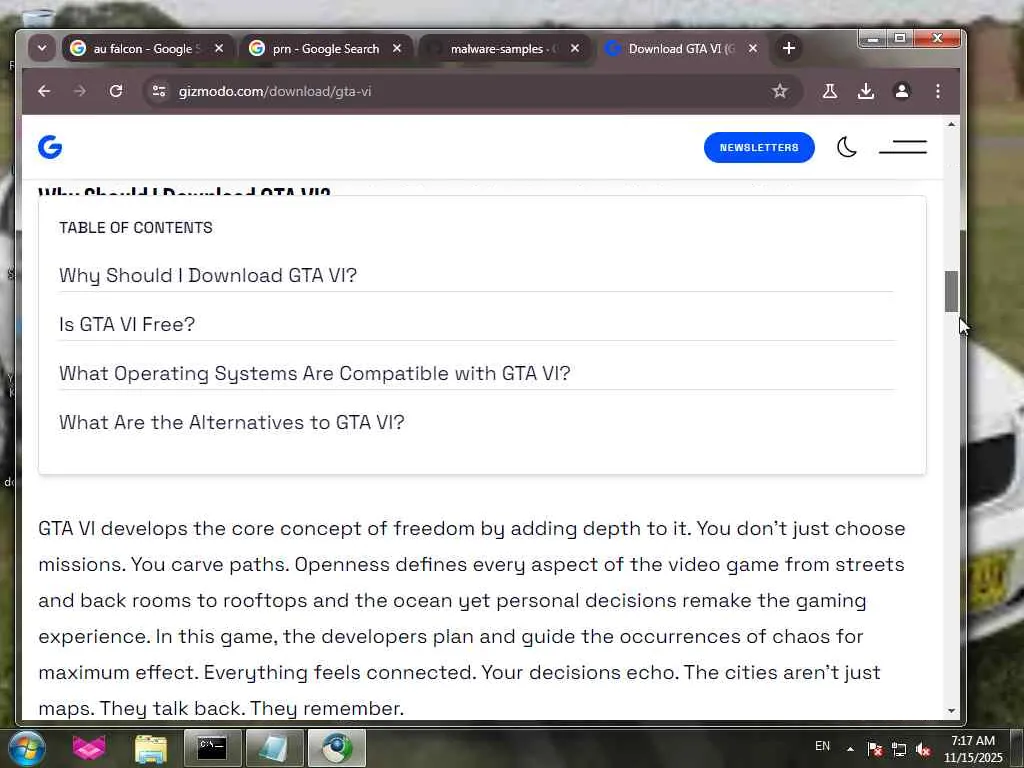Open the network status tray icon
Screen dimensions: 1024x768
[x=899, y=749]
